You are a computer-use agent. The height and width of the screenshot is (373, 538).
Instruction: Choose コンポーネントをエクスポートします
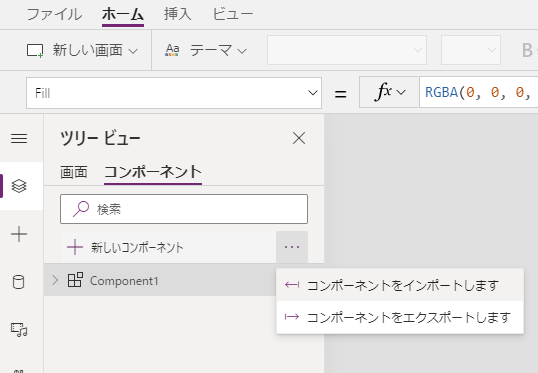tap(400, 317)
